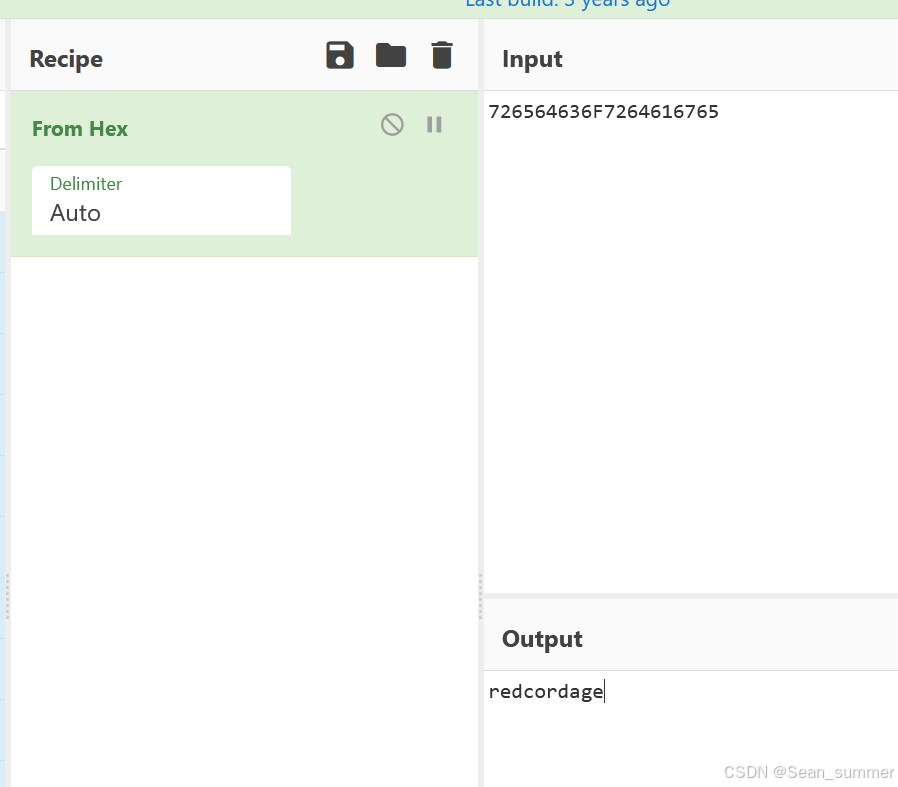898x787 pixels.
Task: Grab the splitter handle between Recipe and Input
Action: coord(480,597)
